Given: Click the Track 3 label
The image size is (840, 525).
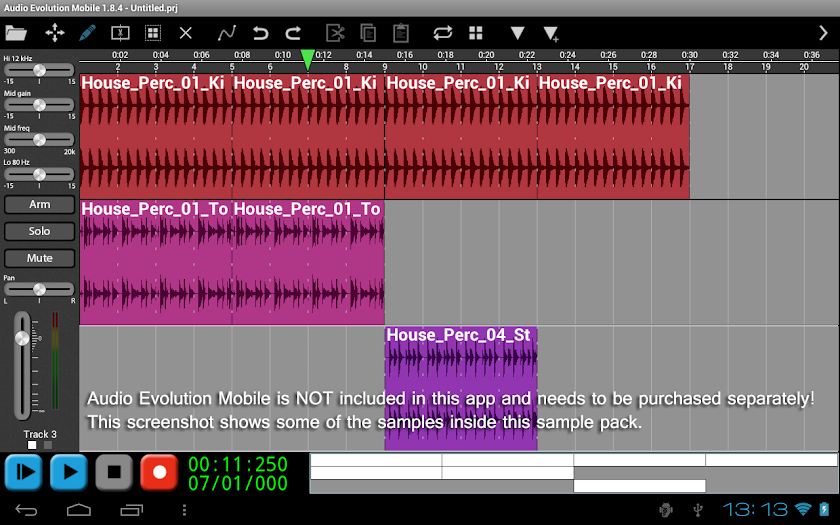Looking at the screenshot, I should pos(40,434).
